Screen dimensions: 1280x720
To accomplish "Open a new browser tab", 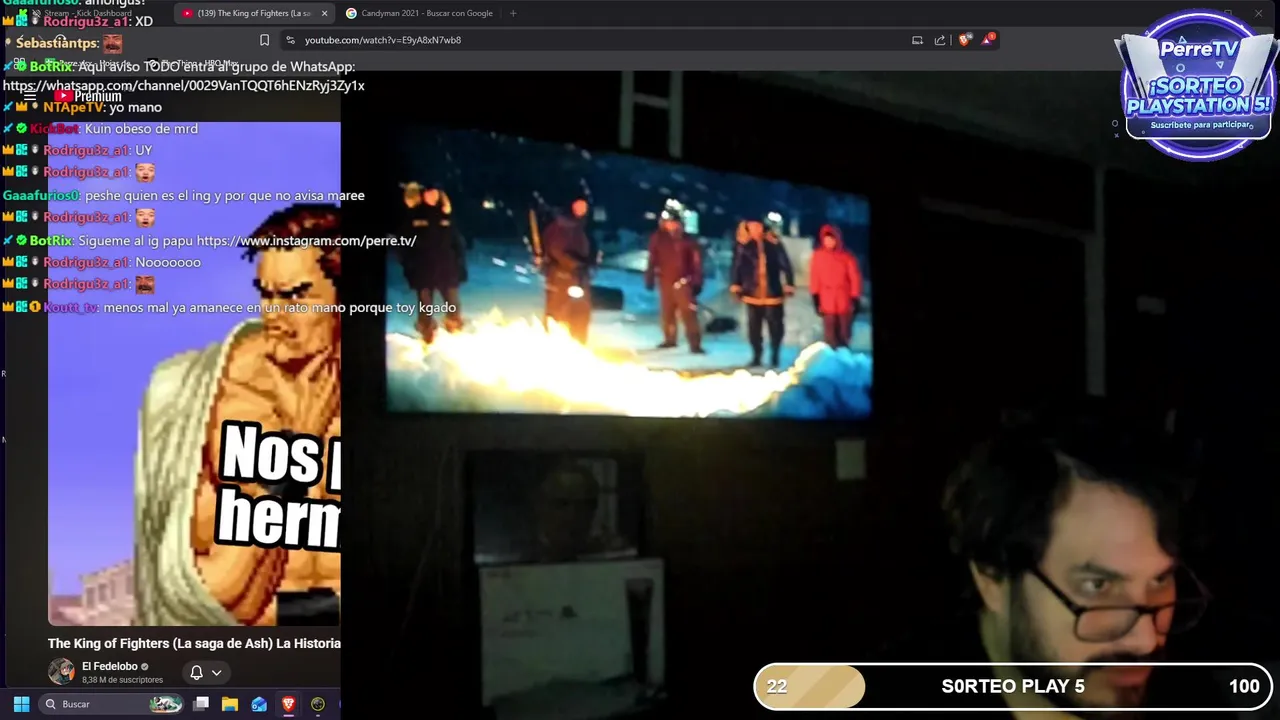I will pos(513,13).
